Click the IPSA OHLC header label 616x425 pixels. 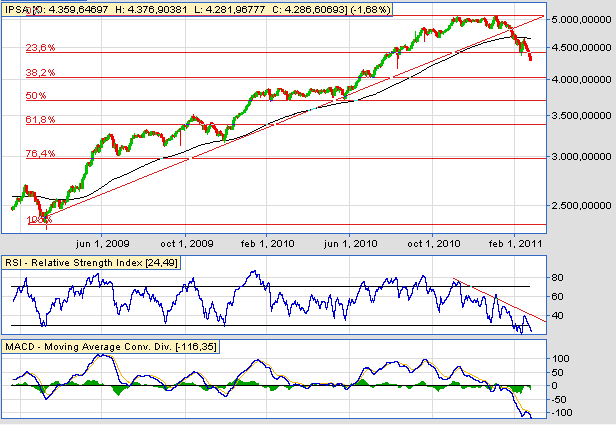point(197,9)
